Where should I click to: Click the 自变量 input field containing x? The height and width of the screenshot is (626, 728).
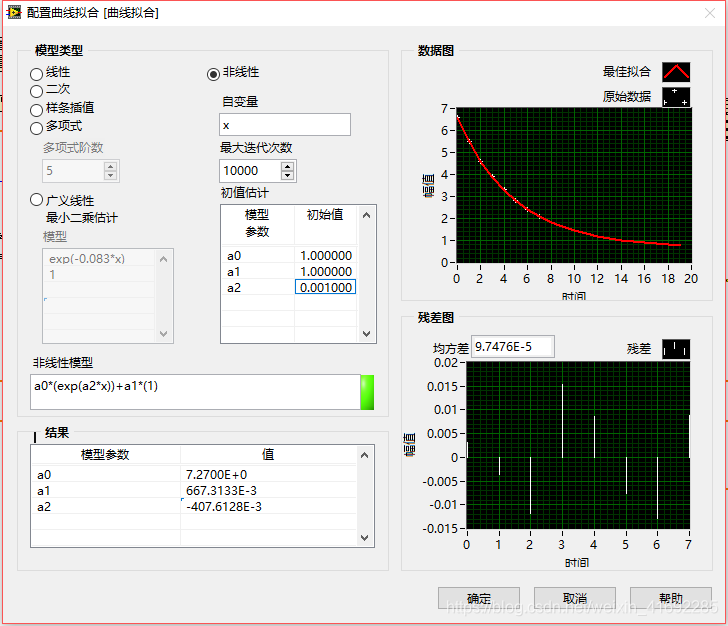click(x=285, y=125)
